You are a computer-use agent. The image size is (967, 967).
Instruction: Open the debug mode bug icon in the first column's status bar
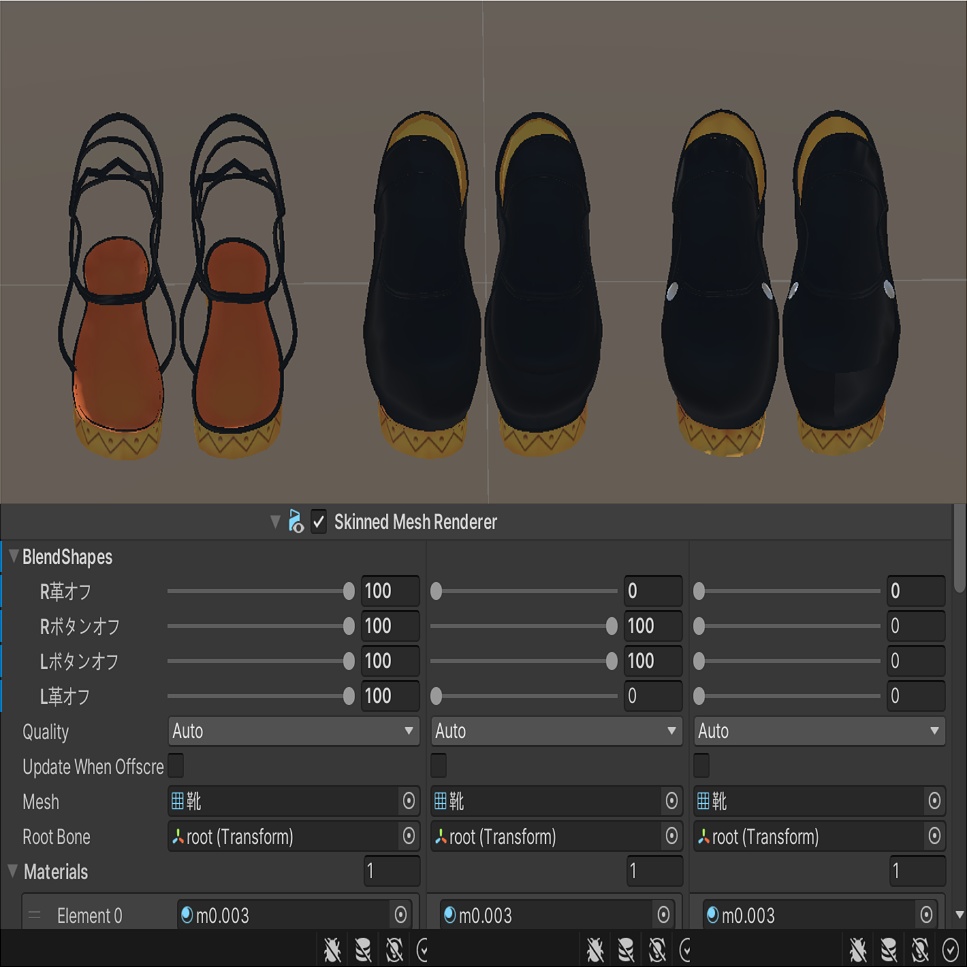pyautogui.click(x=332, y=950)
